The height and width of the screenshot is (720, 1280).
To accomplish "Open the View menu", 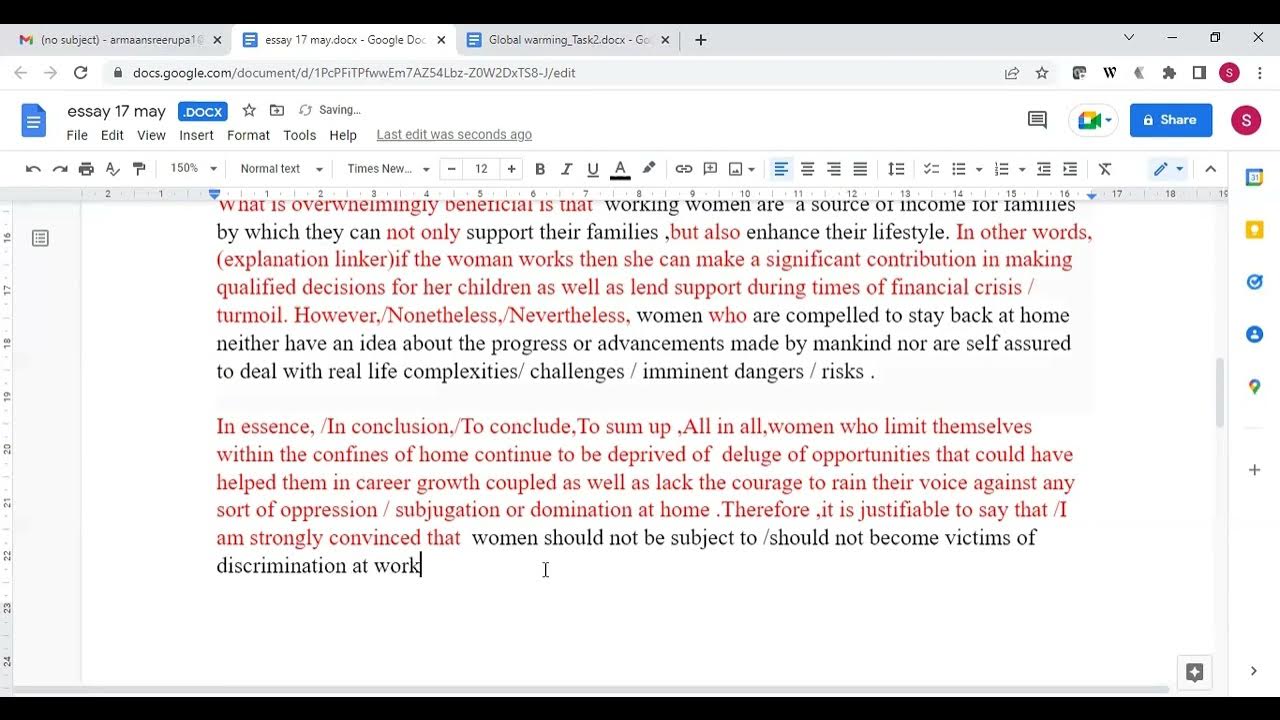I will pos(151,135).
